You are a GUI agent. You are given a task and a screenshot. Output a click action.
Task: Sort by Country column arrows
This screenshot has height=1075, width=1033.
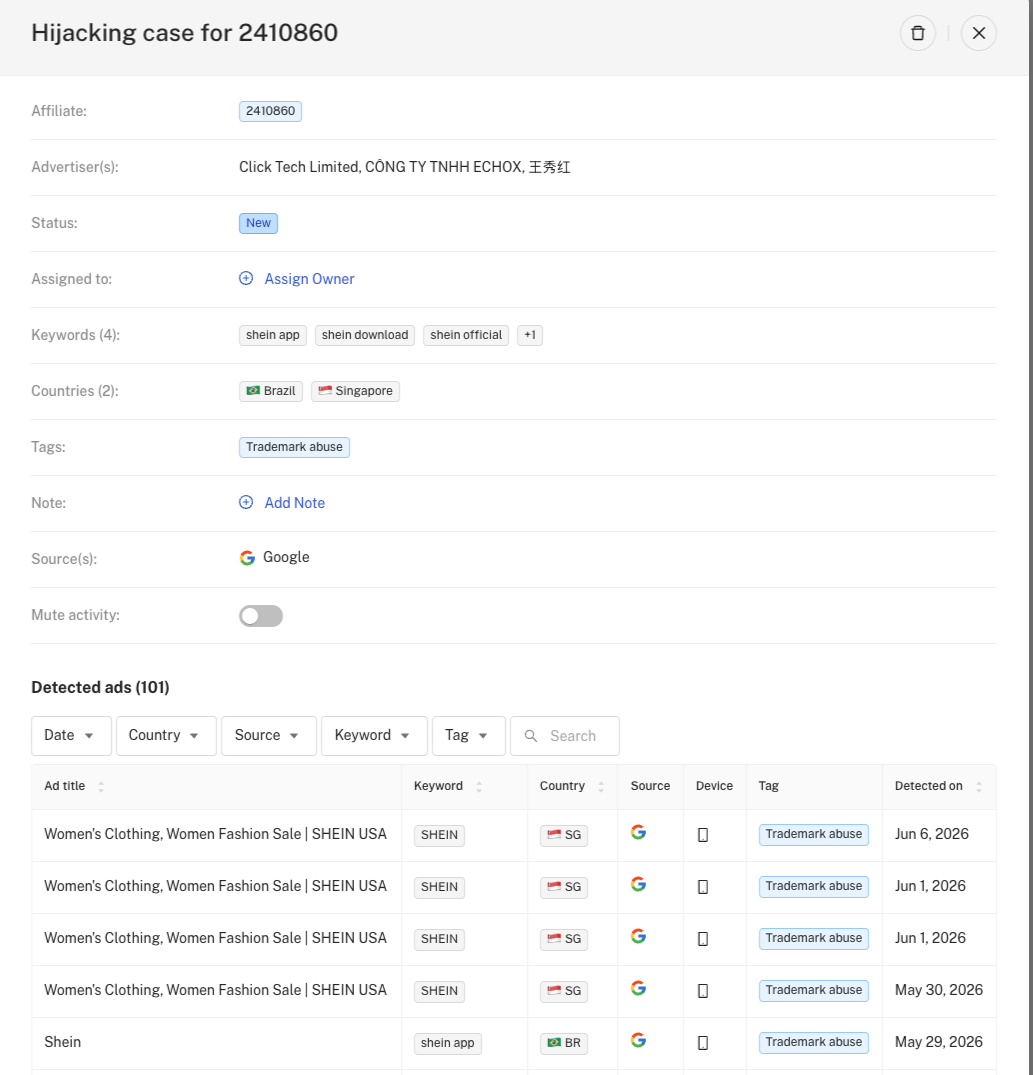tap(600, 786)
